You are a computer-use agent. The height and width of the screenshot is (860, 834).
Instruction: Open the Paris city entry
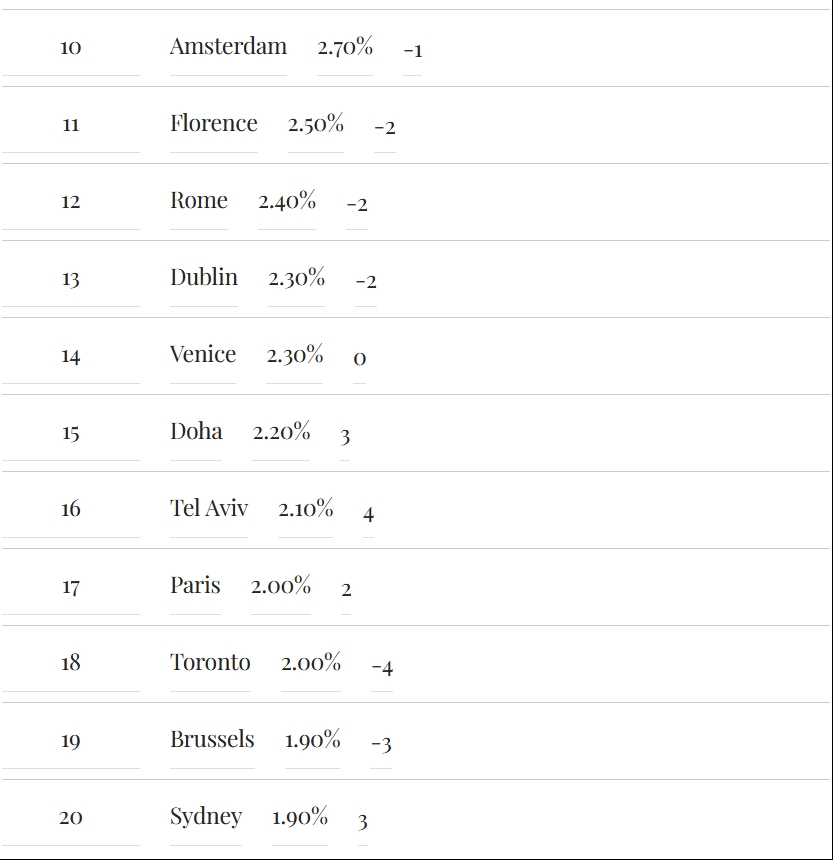click(195, 585)
